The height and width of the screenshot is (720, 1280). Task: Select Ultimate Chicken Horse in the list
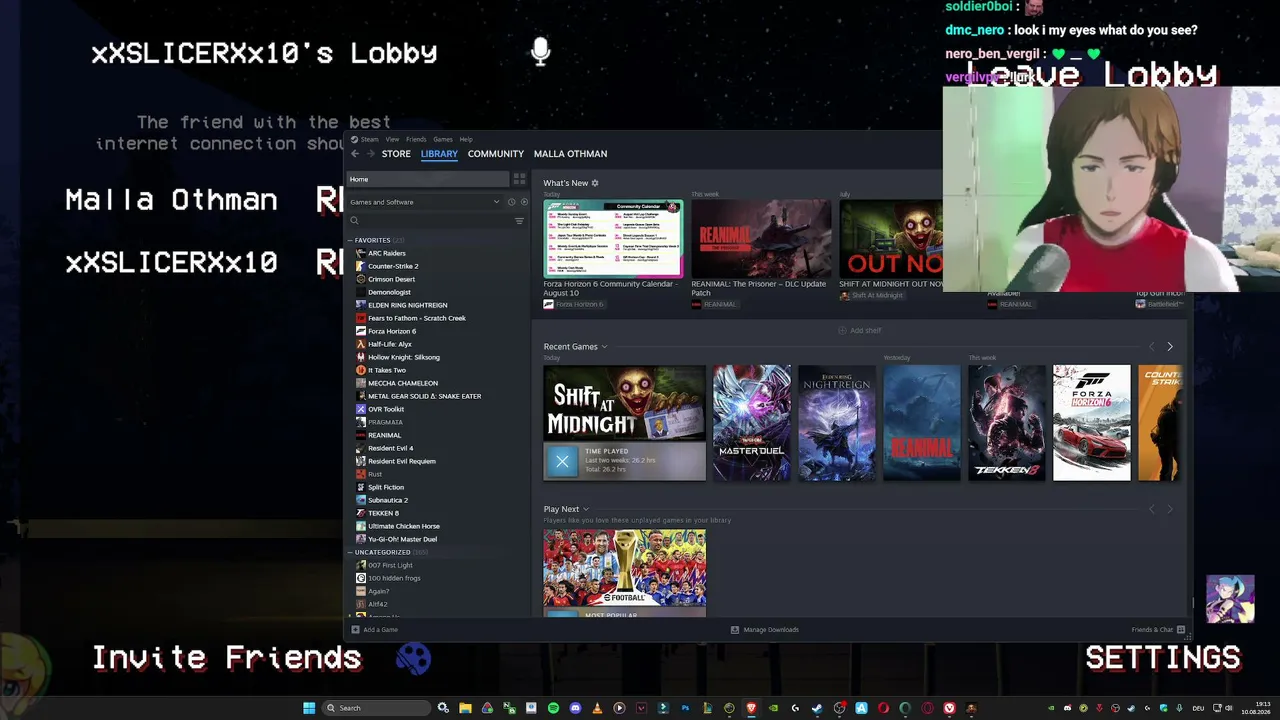click(x=404, y=526)
